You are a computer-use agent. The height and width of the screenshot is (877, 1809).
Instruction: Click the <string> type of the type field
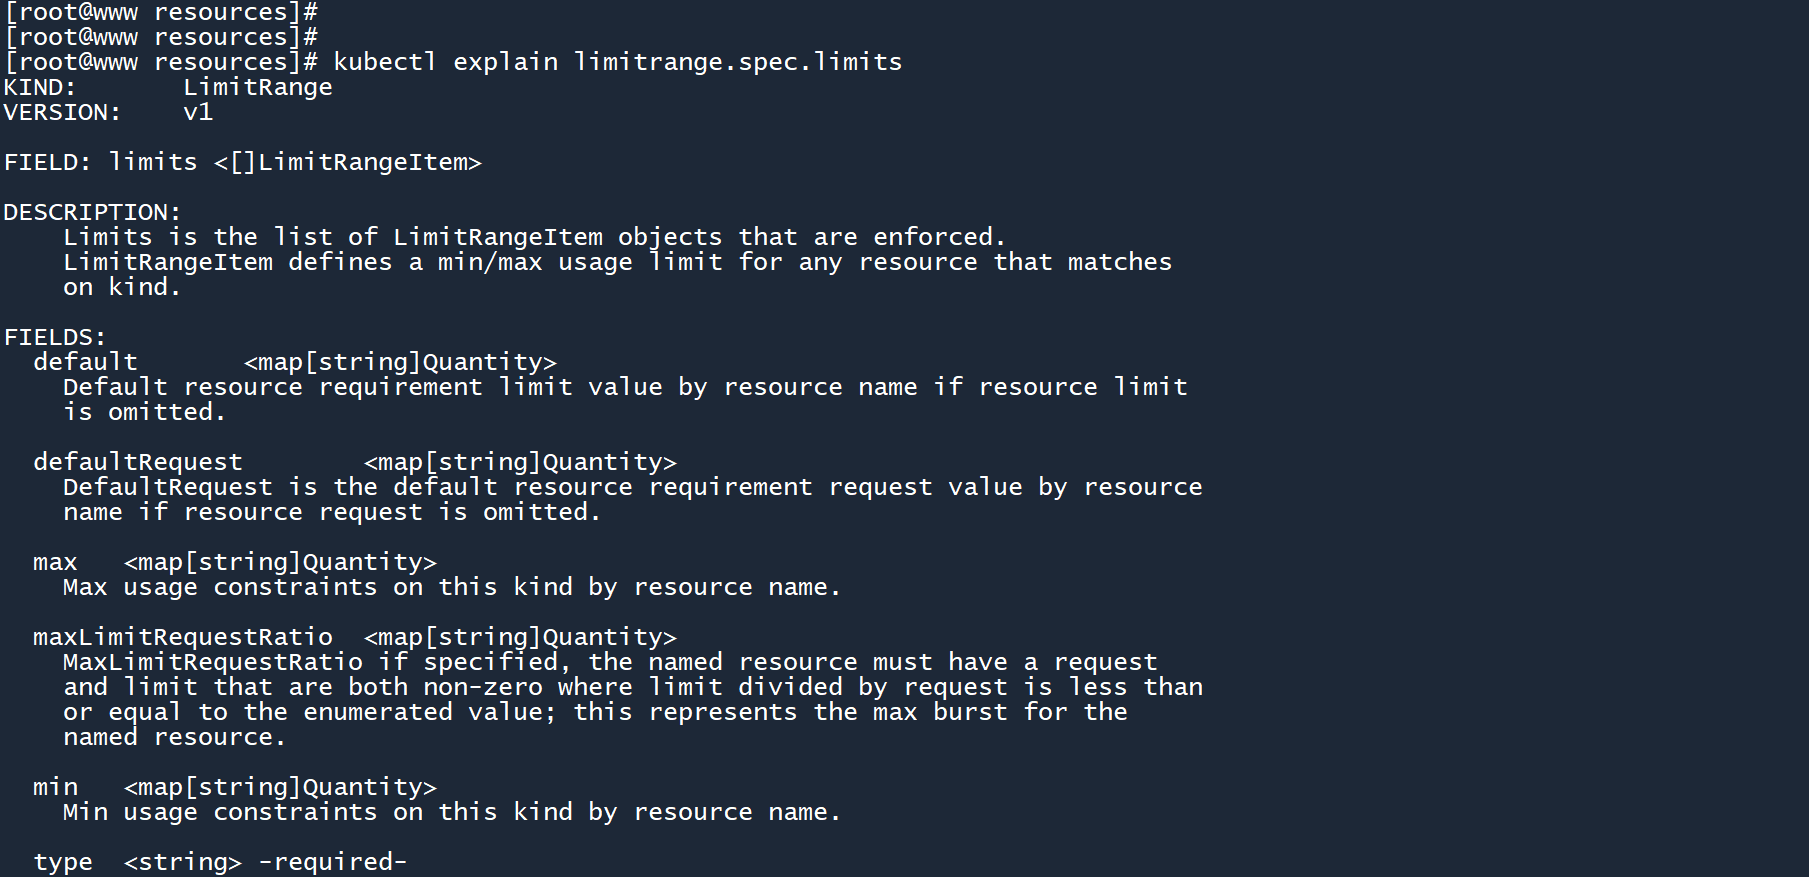click(x=182, y=862)
